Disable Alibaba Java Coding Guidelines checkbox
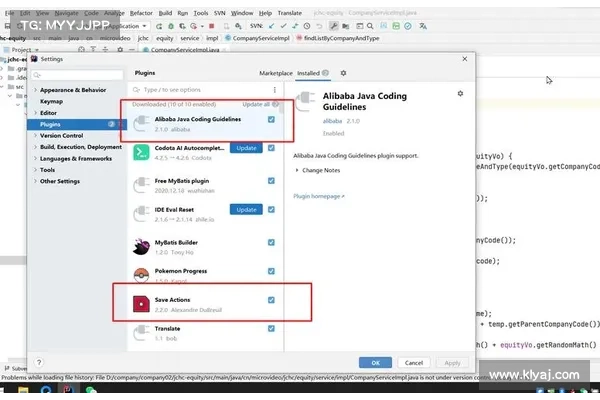 271,119
